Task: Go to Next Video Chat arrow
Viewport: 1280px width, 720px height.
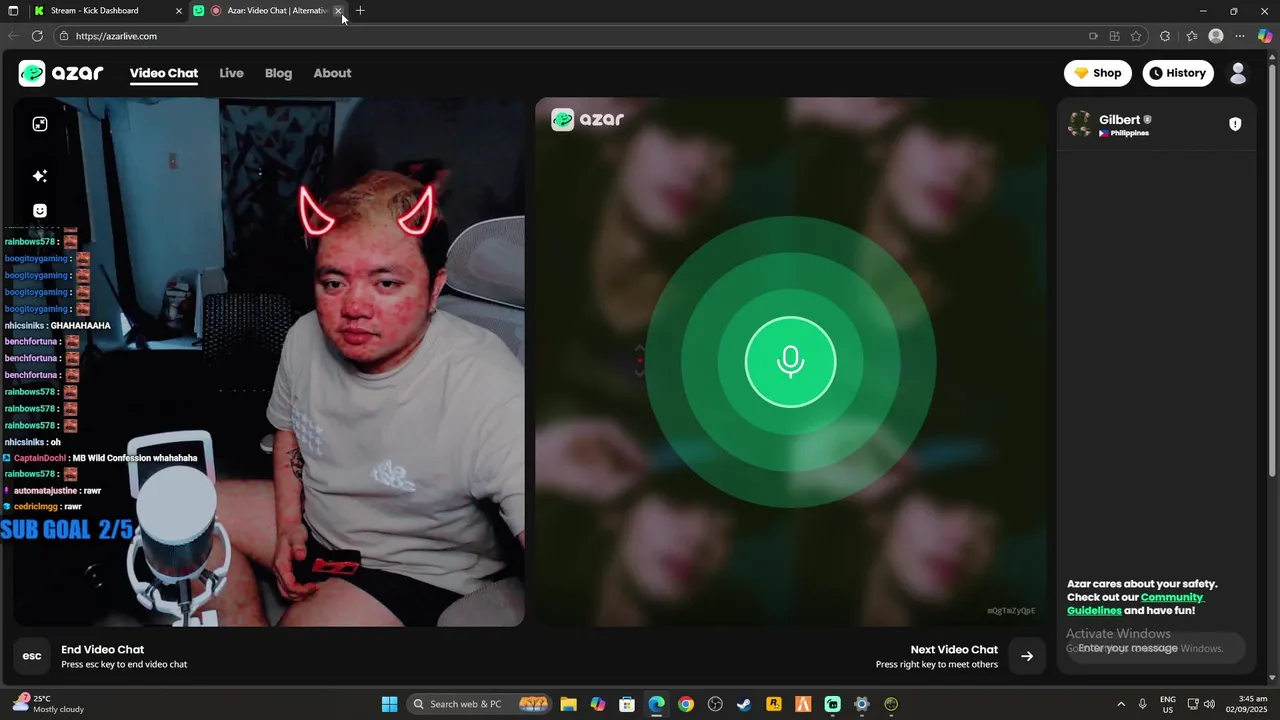Action: click(1027, 656)
